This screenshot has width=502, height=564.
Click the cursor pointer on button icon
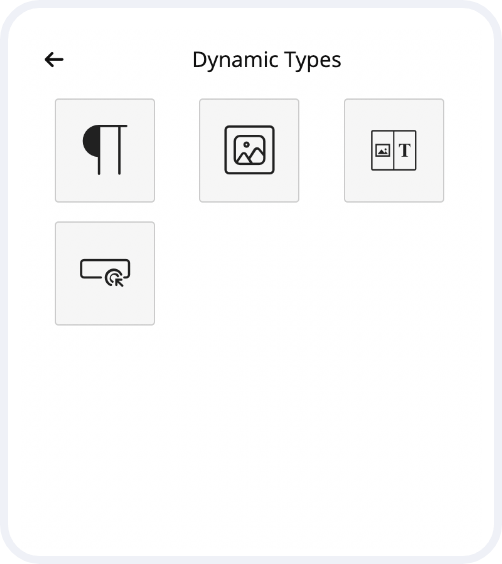click(115, 278)
